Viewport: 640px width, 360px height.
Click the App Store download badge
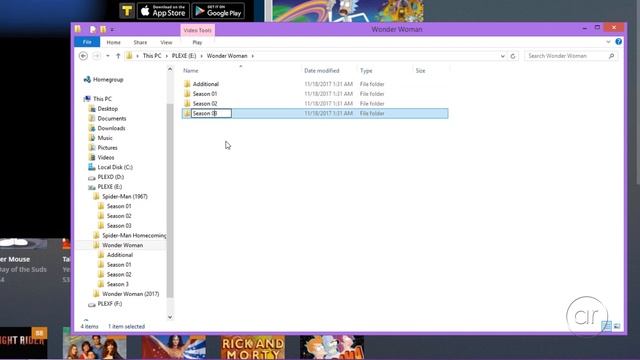tap(163, 11)
